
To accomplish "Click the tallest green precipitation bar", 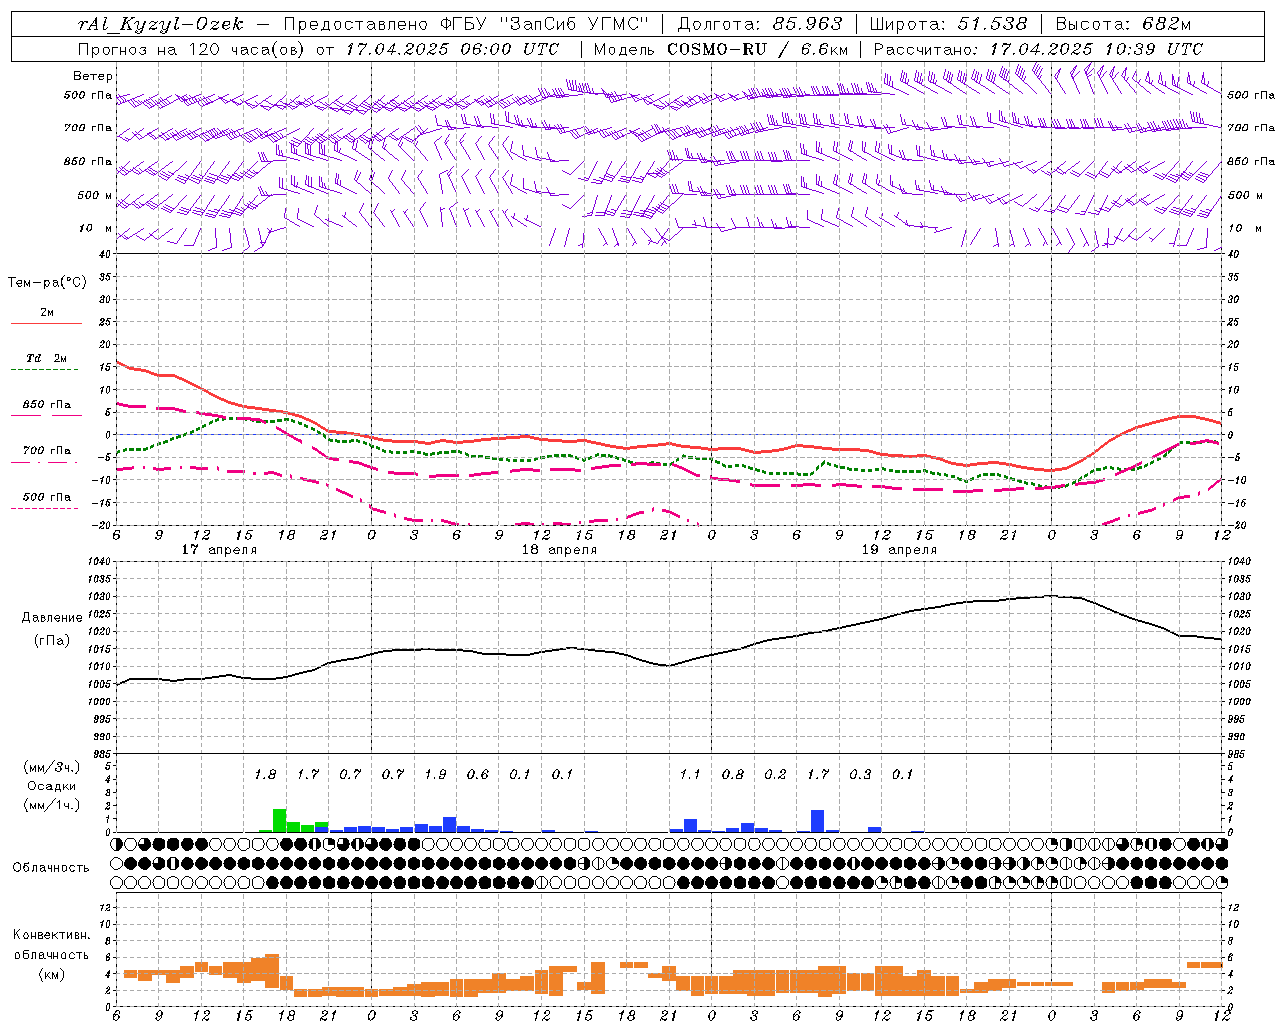I will pos(280,820).
